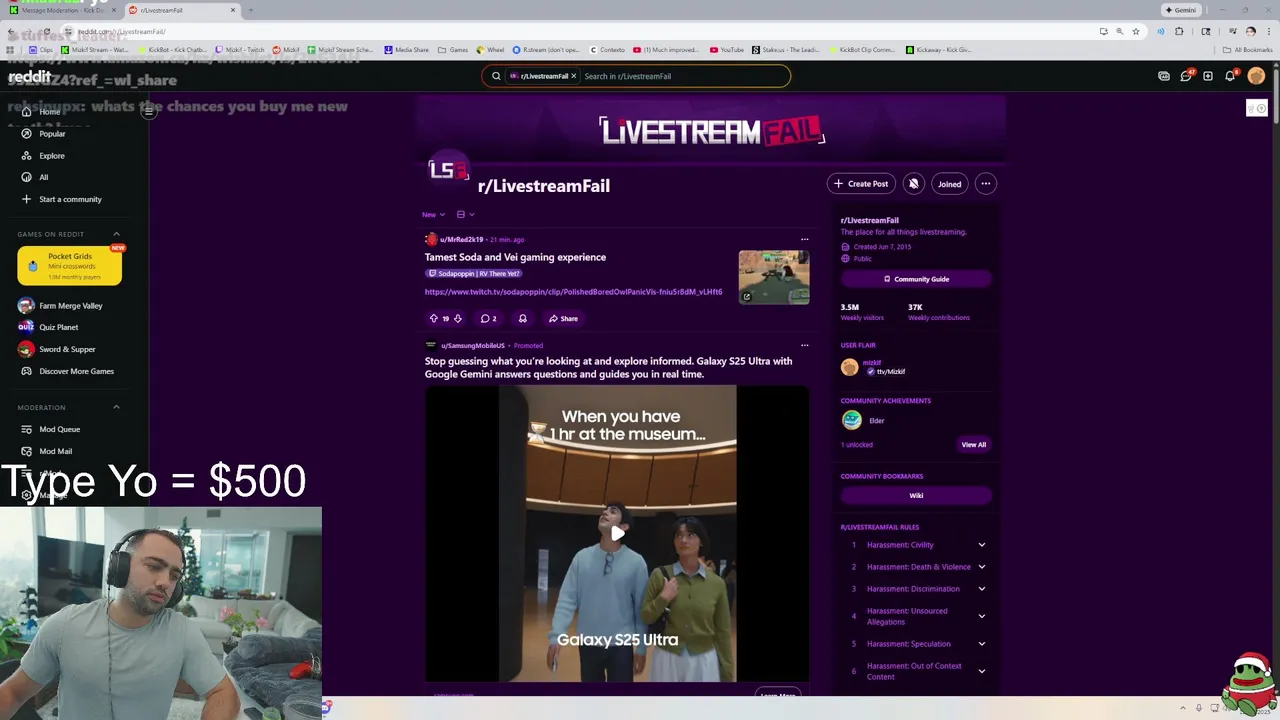Open the Reddit notifications bell in header

[x=1230, y=76]
